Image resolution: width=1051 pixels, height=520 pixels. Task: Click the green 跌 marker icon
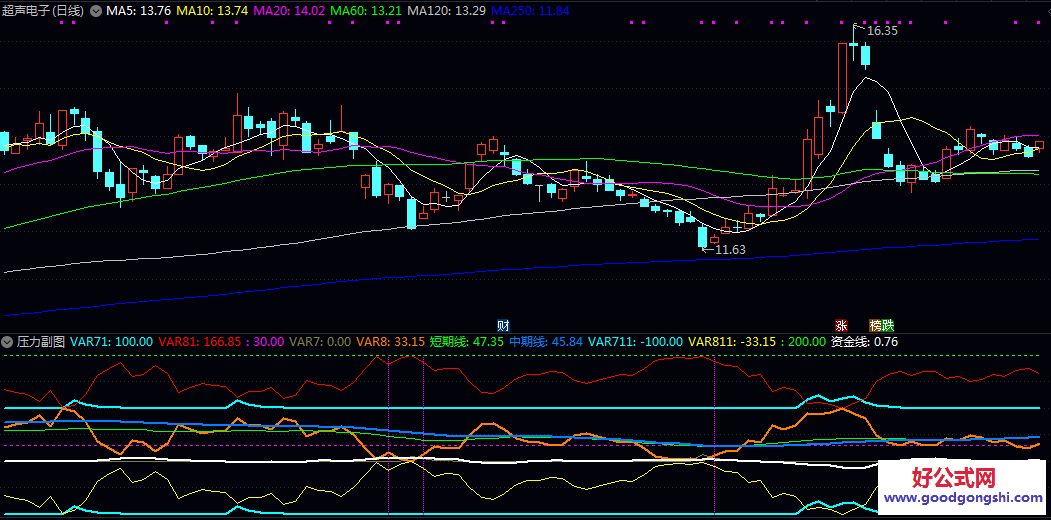pyautogui.click(x=887, y=326)
